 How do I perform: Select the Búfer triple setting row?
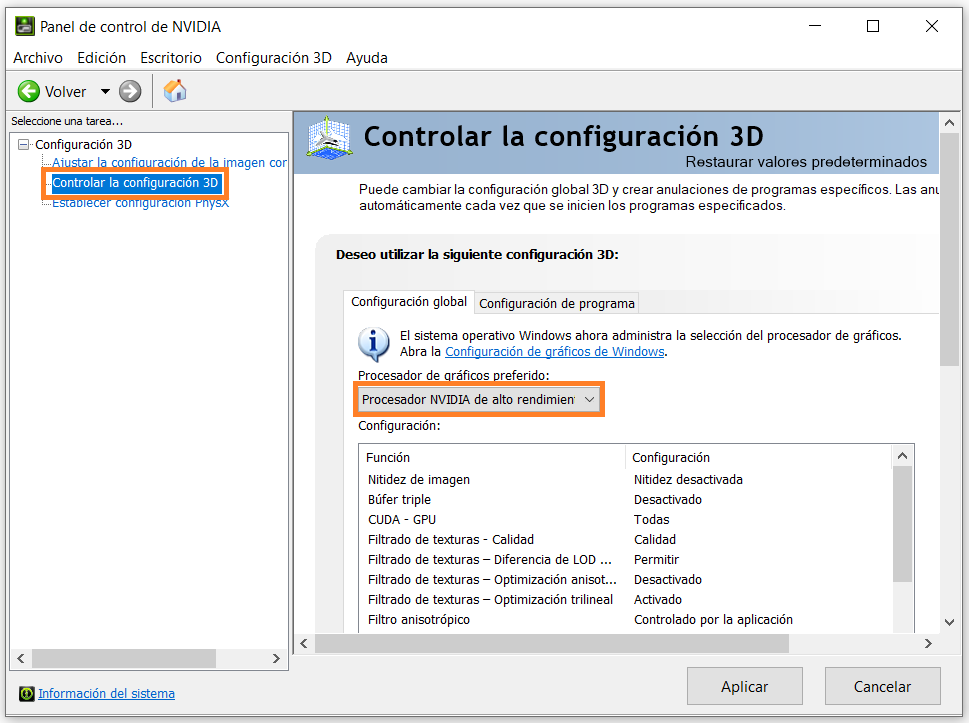pos(400,499)
